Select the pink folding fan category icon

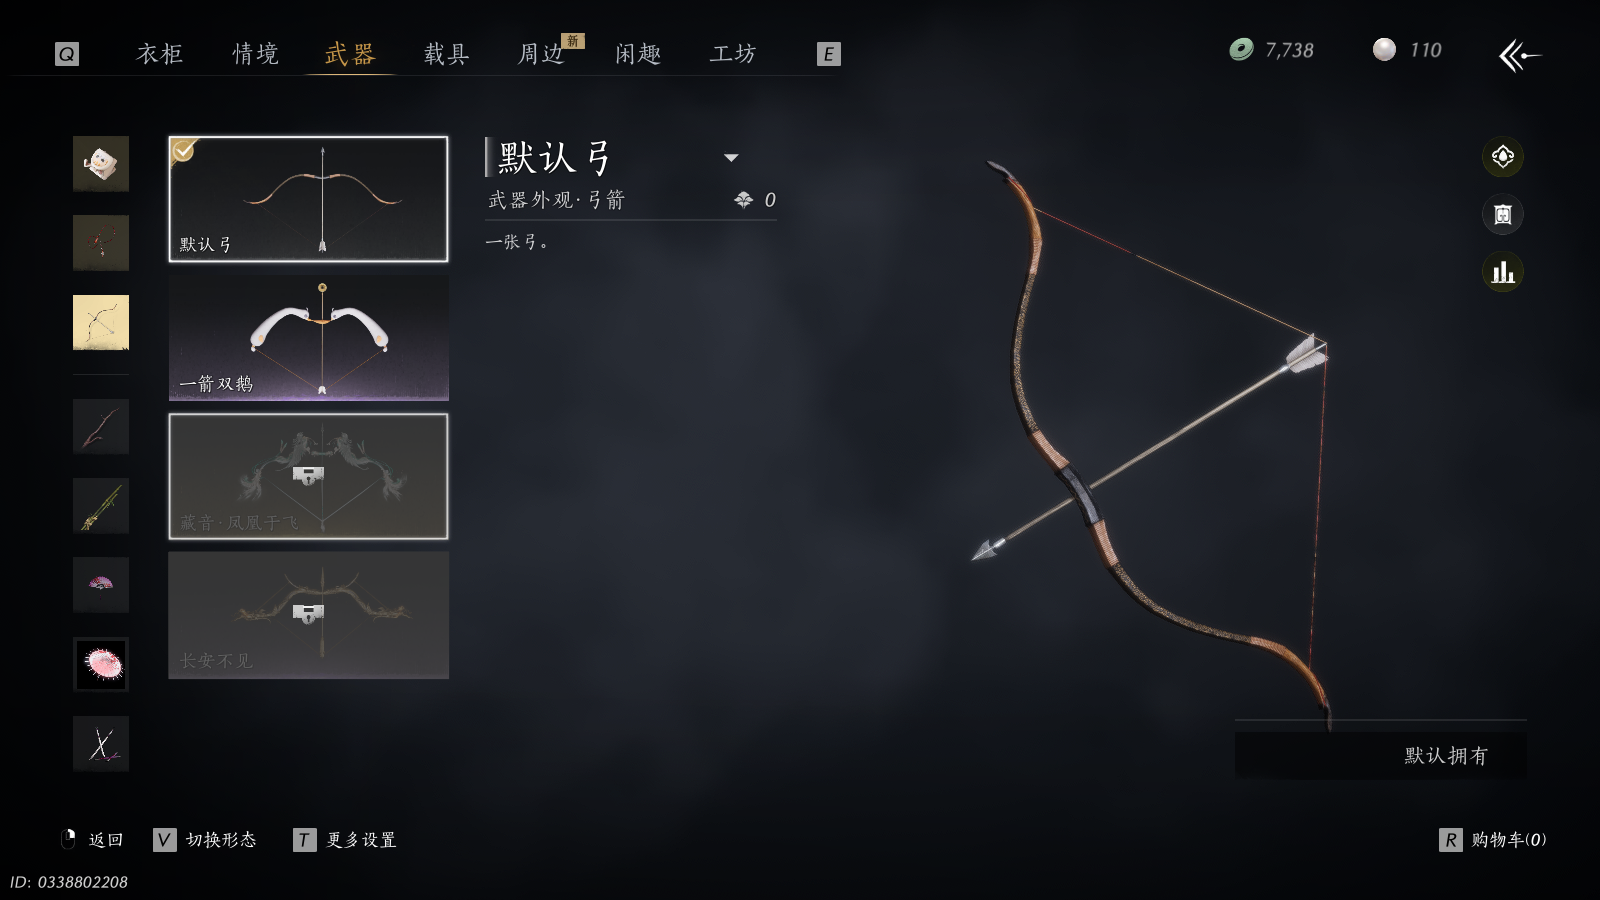click(x=101, y=584)
